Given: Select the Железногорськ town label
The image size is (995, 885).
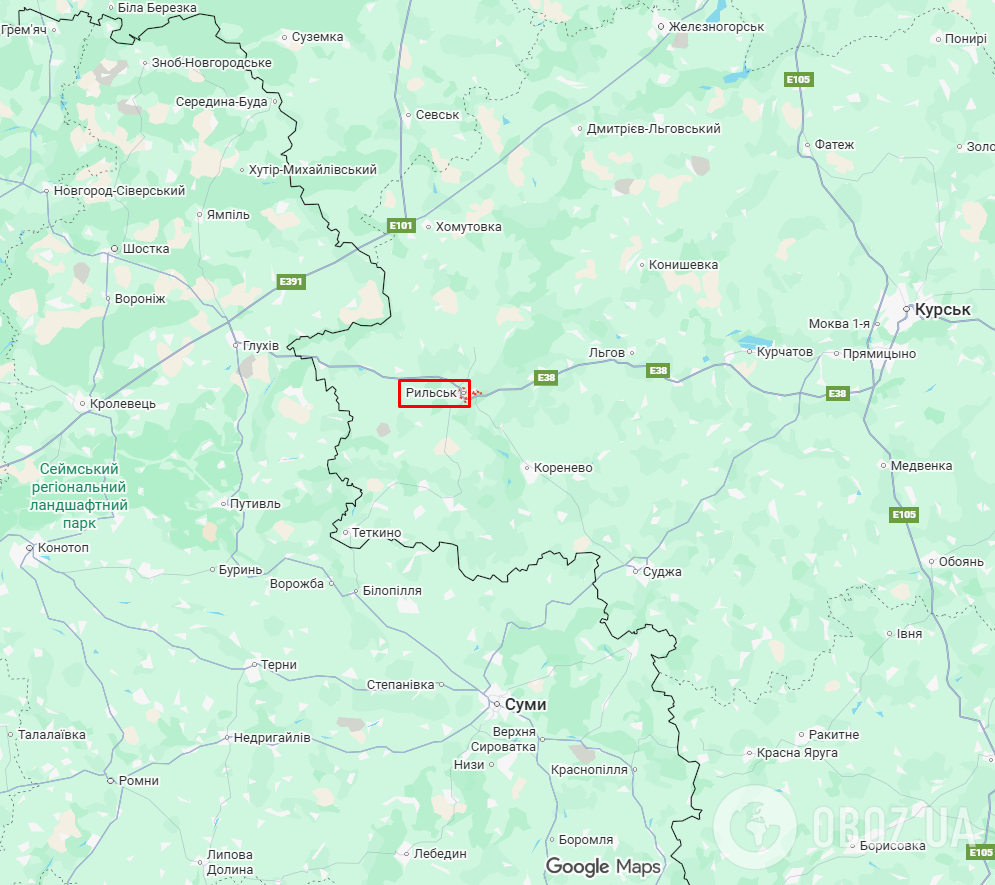Looking at the screenshot, I should pos(716,27).
